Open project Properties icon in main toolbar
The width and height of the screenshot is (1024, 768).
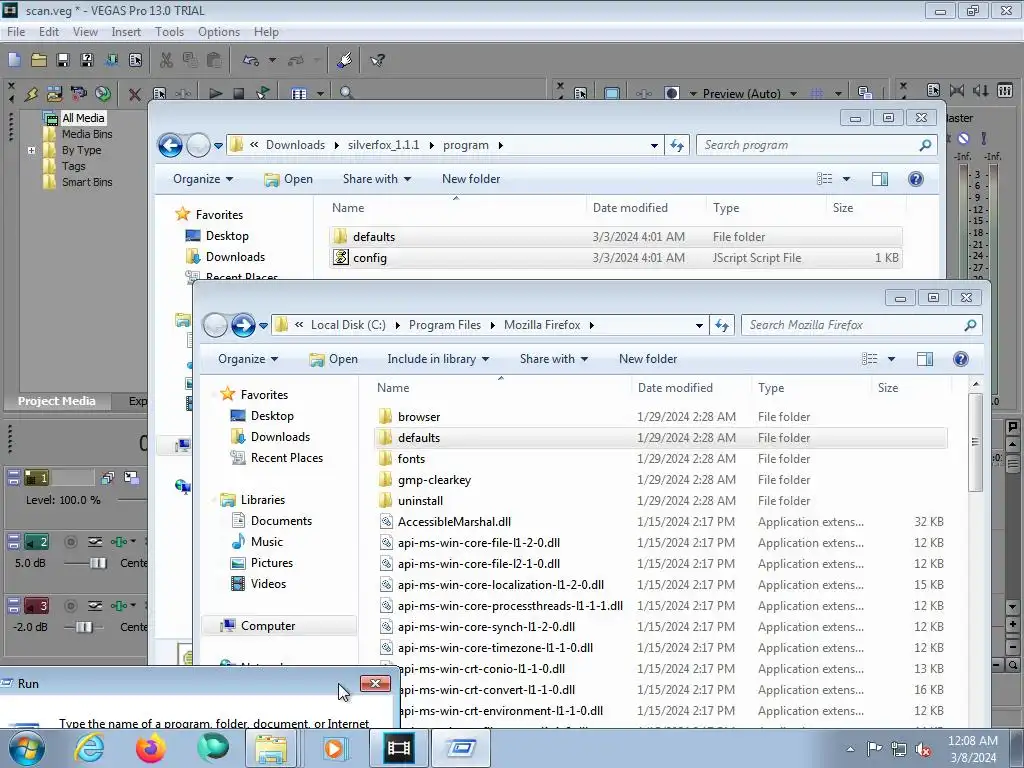135,60
